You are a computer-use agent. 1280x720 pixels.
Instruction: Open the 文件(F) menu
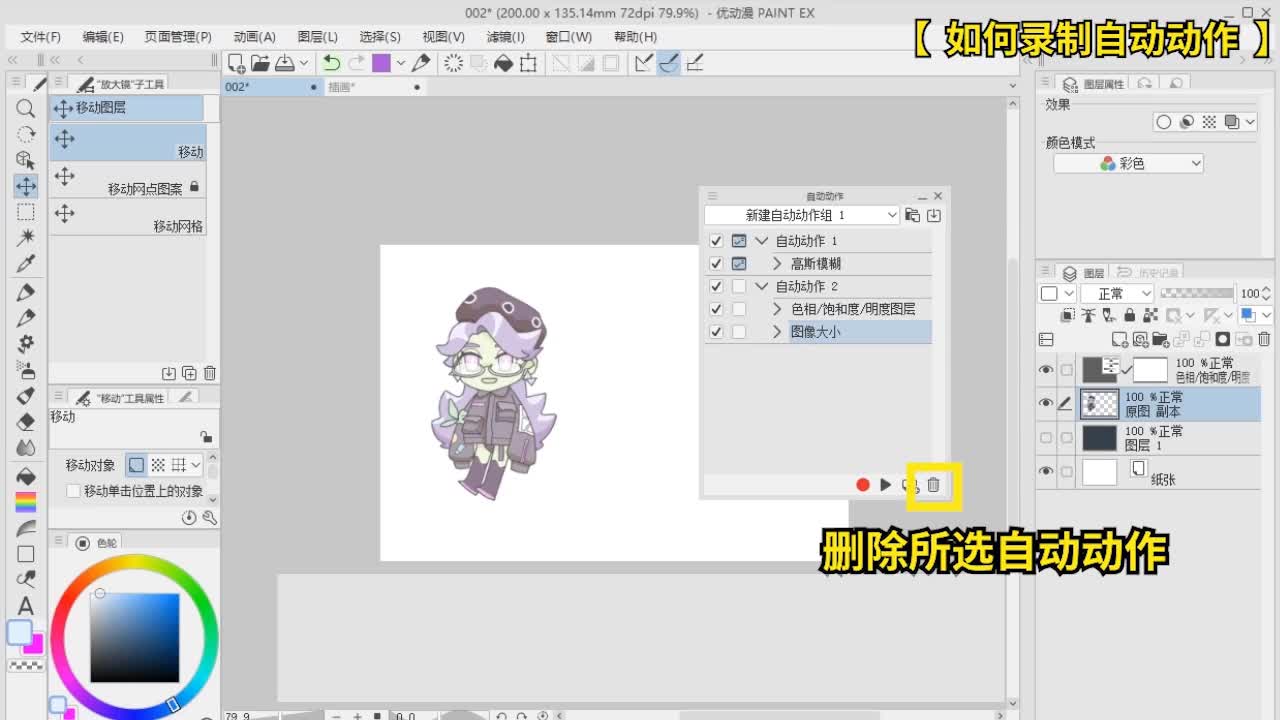point(41,37)
